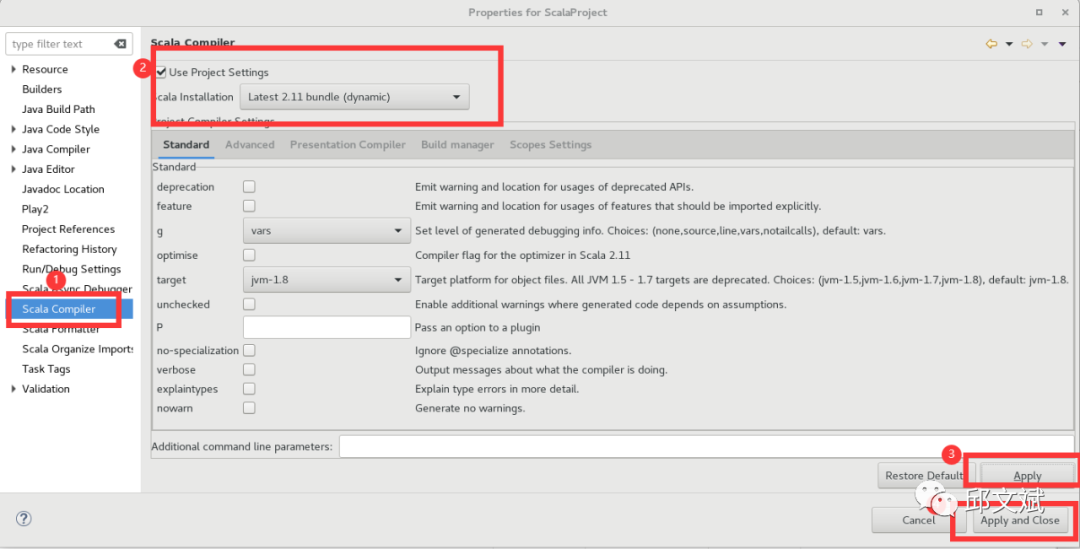
Task: Enable the feature warnings checkbox
Action: [x=249, y=205]
